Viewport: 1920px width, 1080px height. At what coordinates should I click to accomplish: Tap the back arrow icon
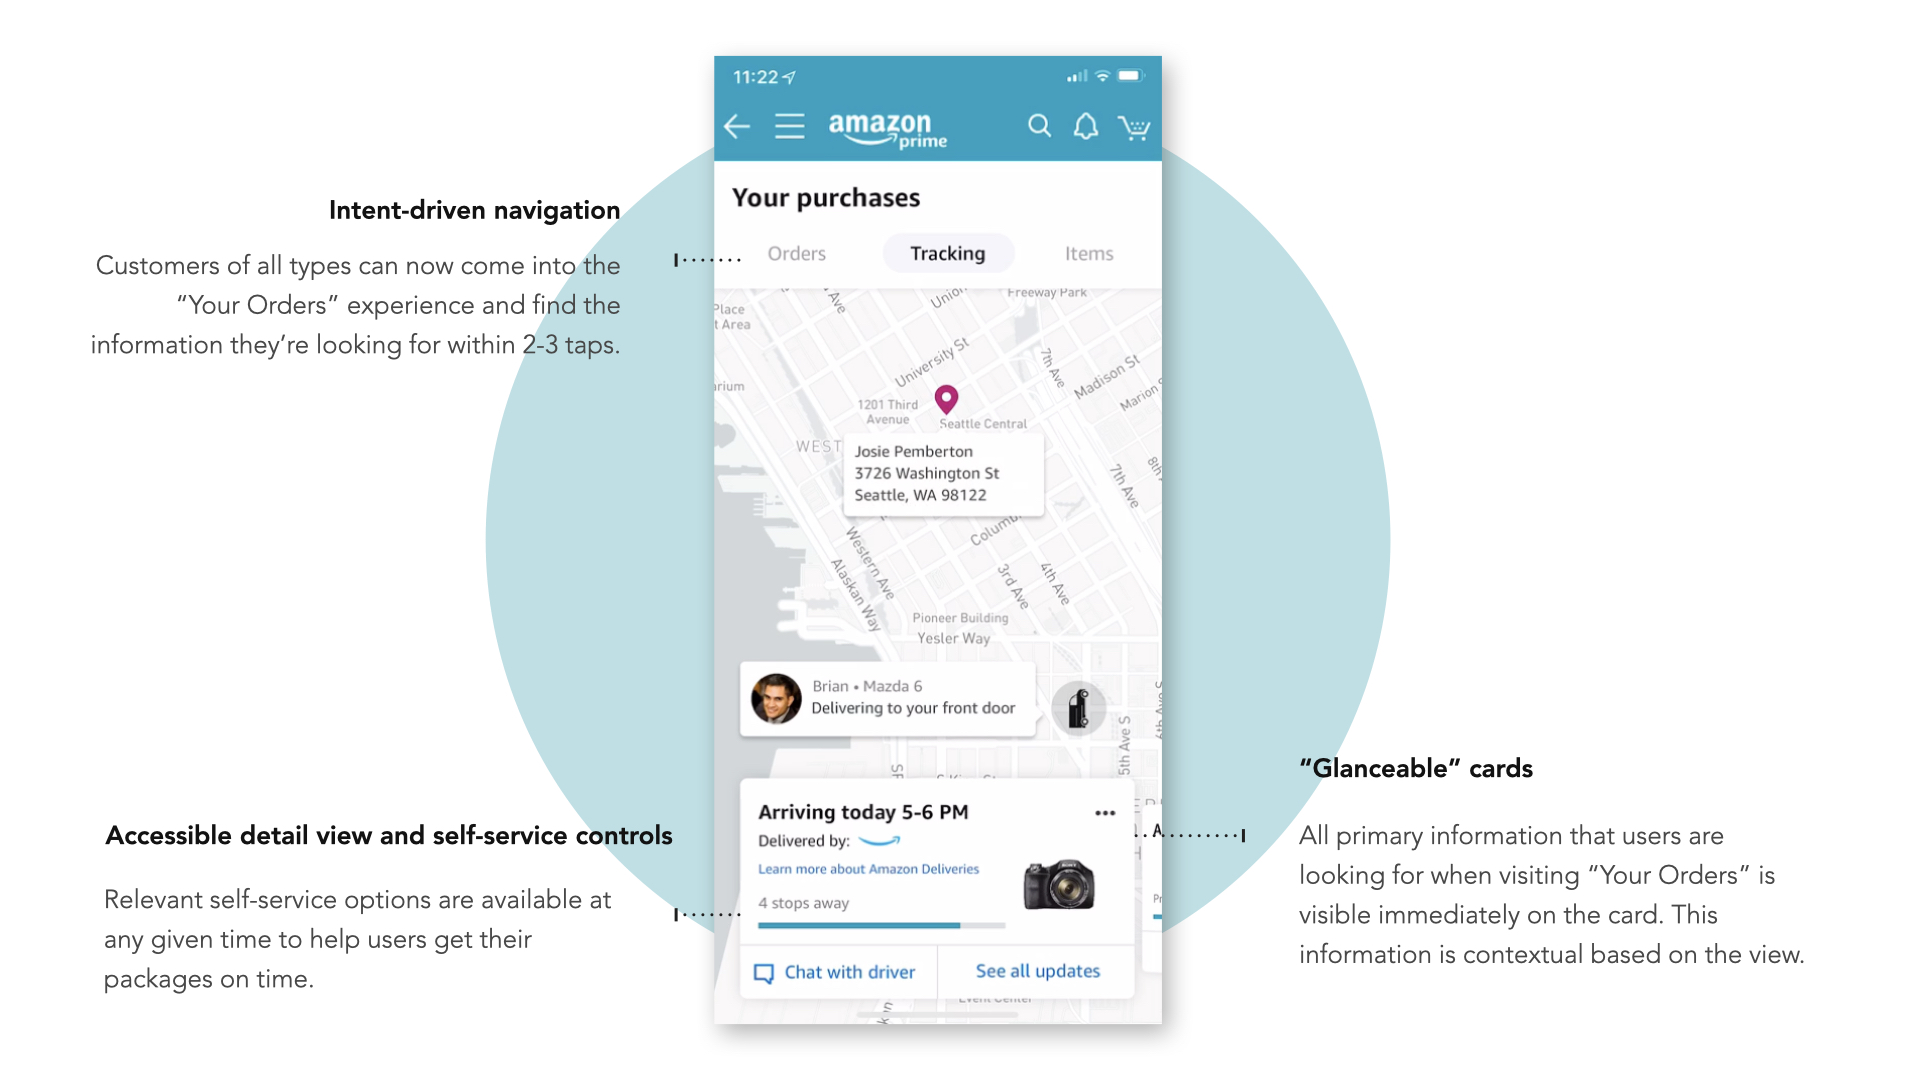[735, 128]
